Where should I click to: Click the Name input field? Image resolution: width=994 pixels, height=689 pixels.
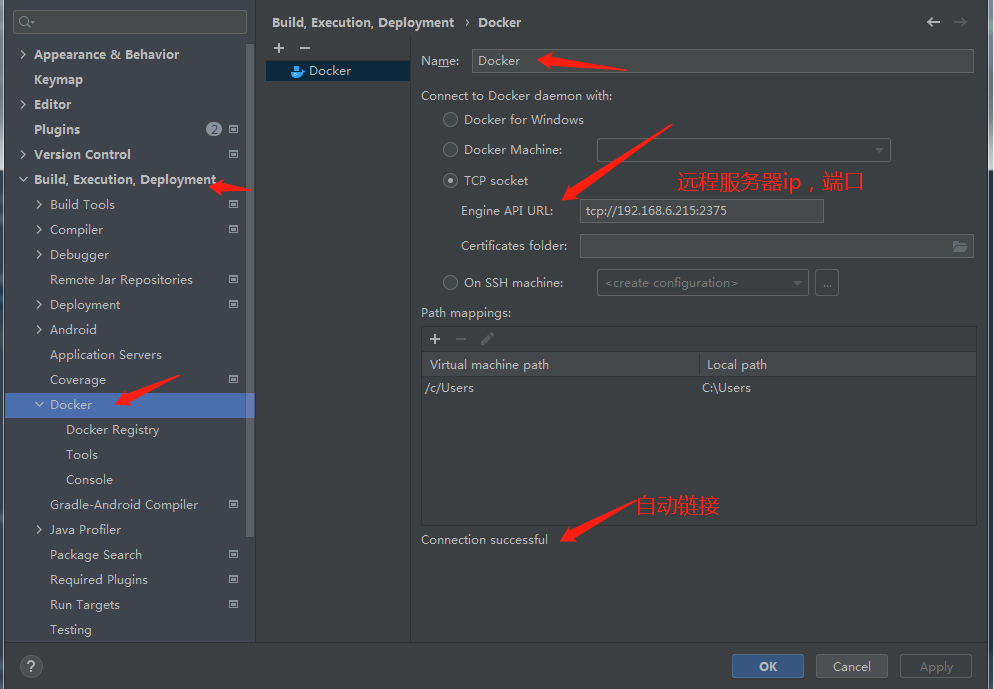pos(723,61)
